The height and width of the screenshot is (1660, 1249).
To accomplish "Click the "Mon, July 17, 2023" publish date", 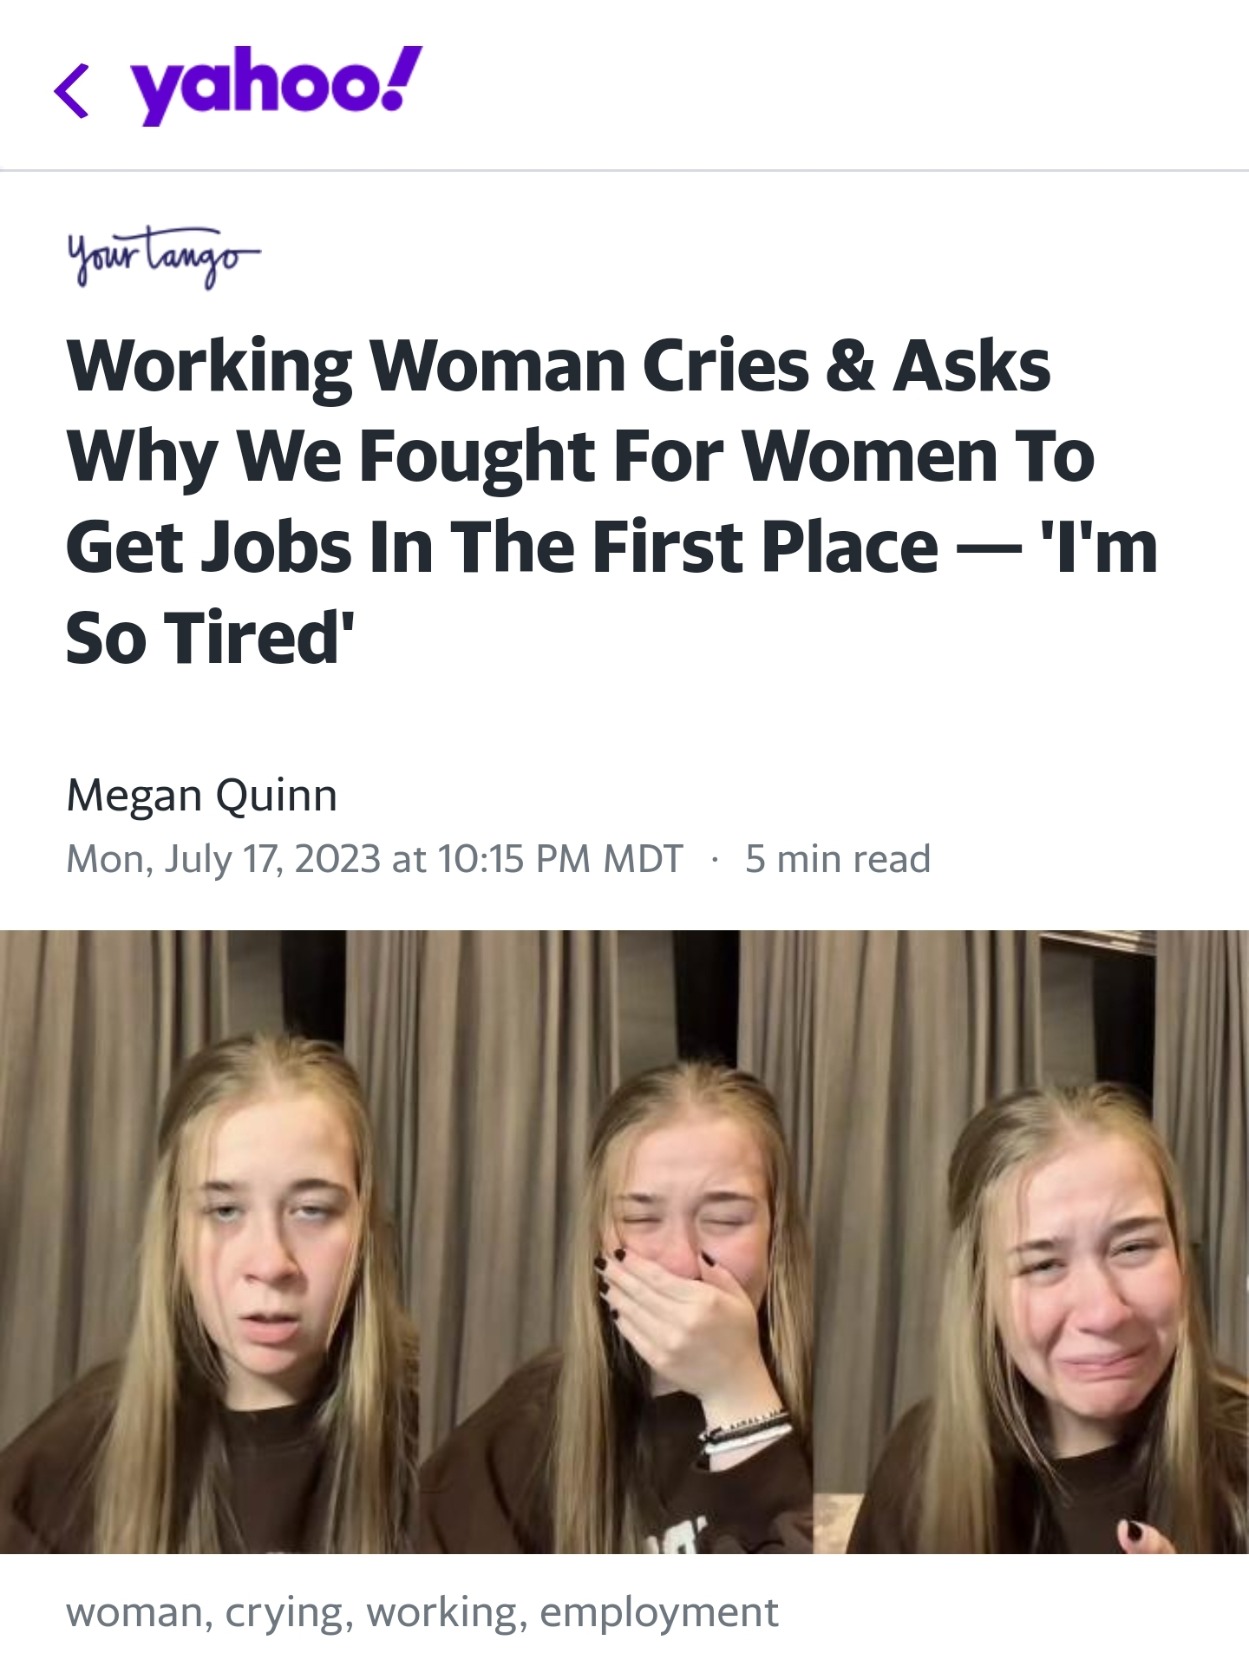I will click(x=223, y=859).
